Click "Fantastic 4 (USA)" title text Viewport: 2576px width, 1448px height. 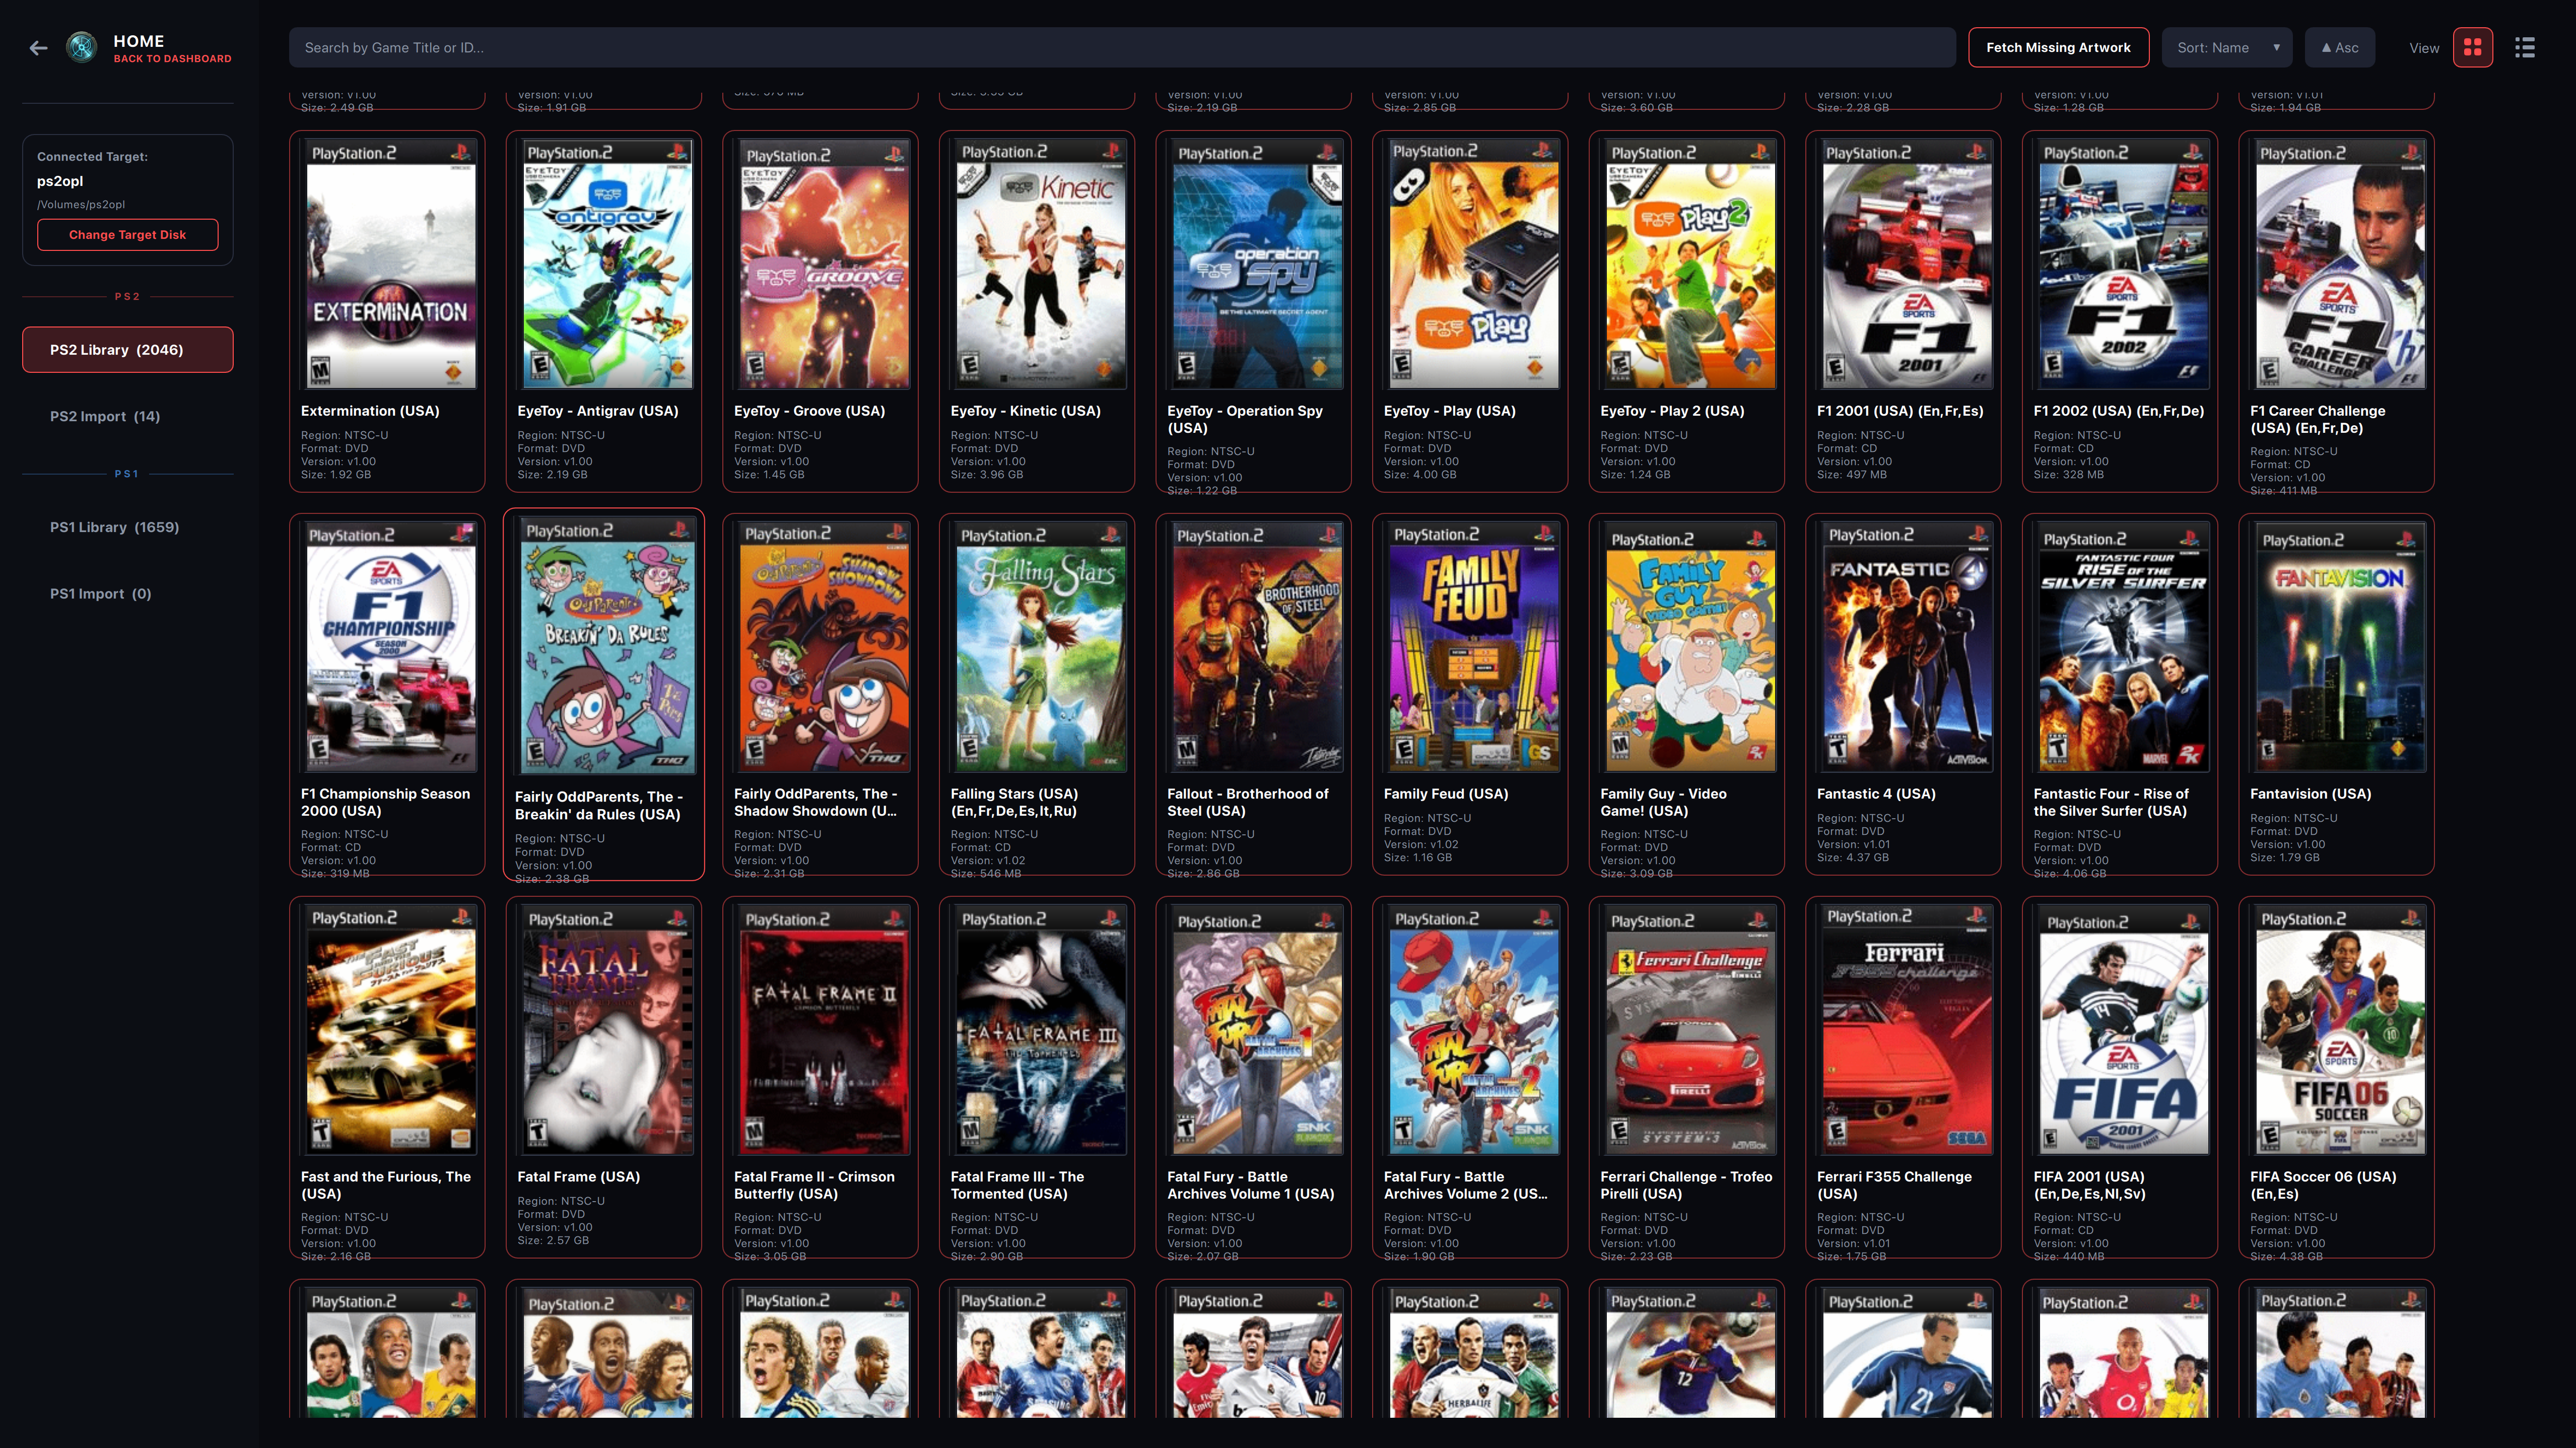[x=1876, y=794]
